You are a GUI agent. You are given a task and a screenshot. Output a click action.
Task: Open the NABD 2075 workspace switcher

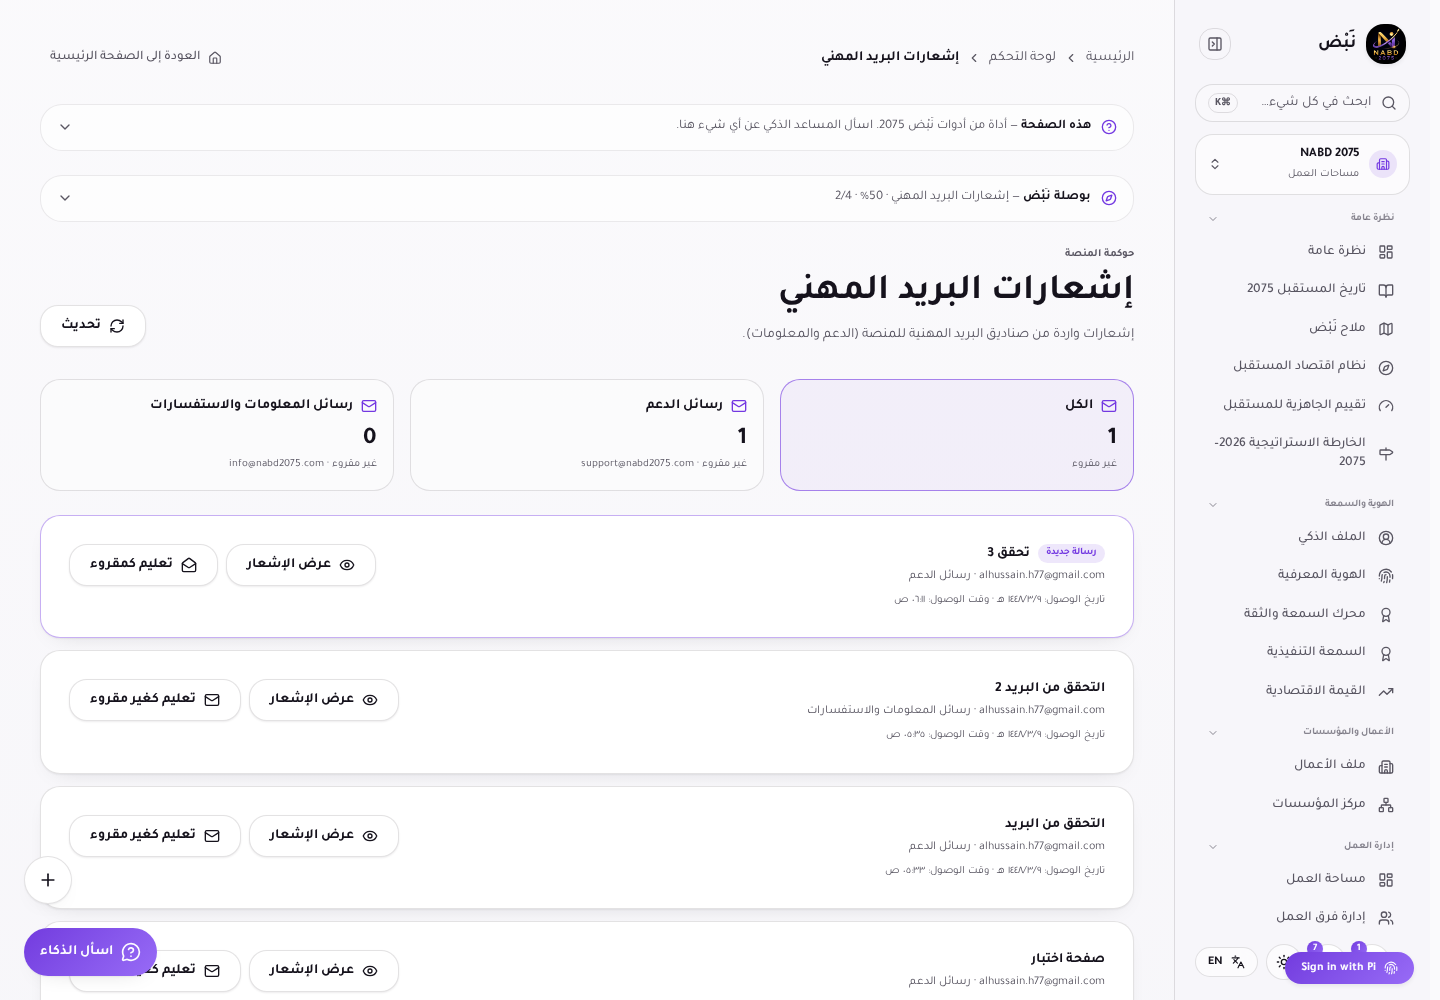pyautogui.click(x=1302, y=164)
